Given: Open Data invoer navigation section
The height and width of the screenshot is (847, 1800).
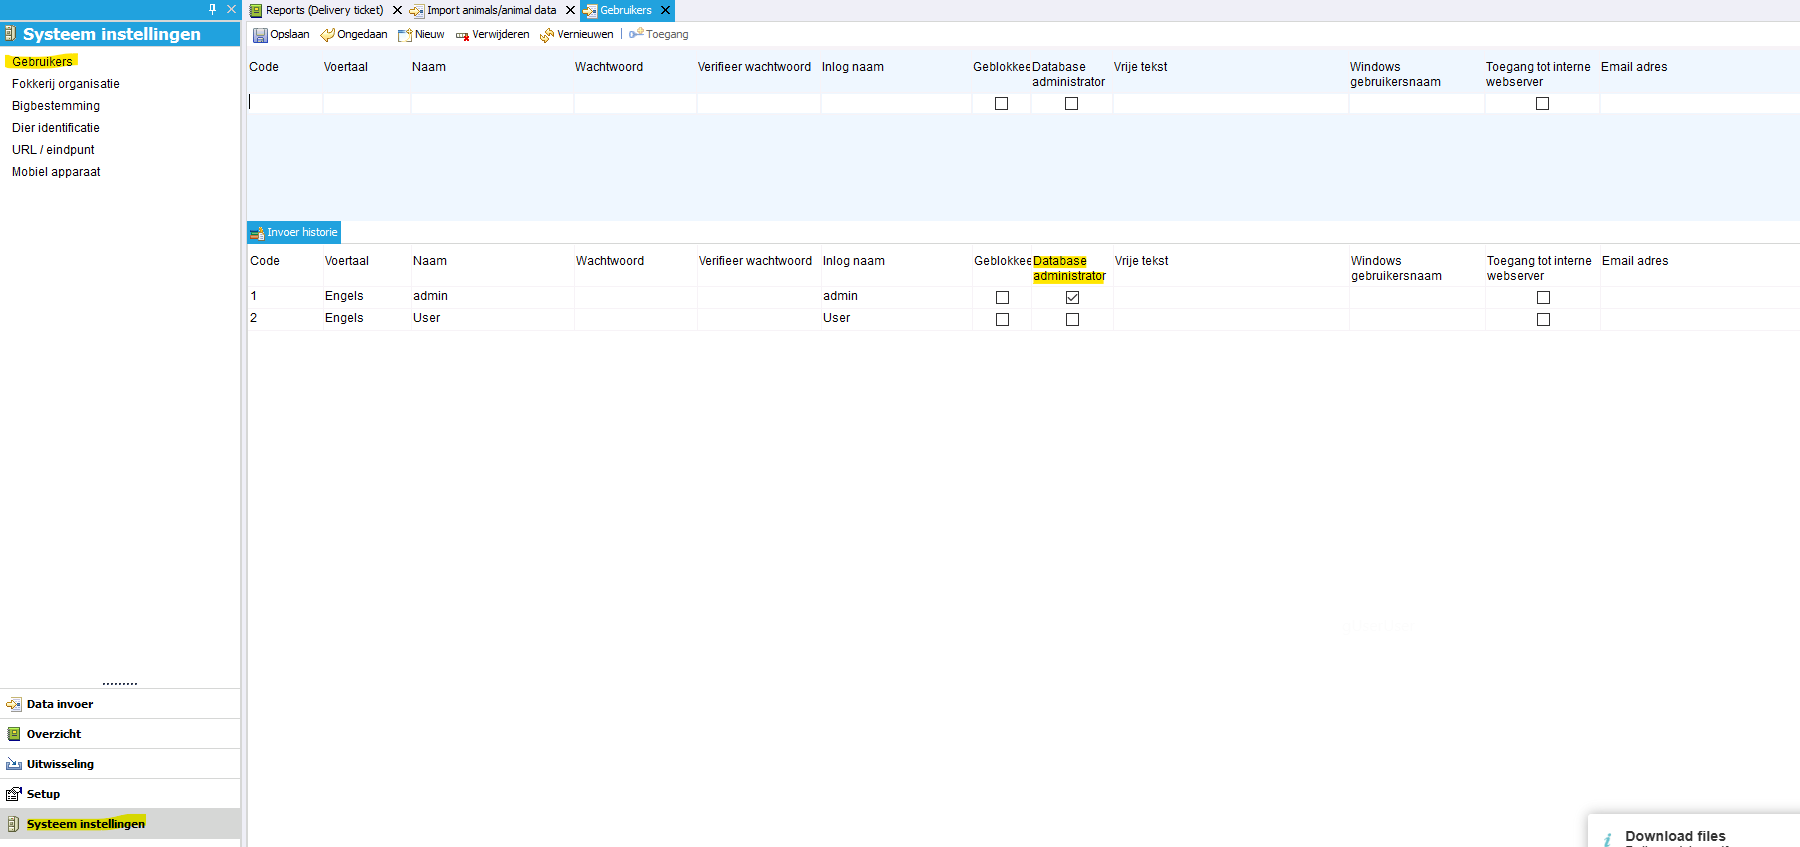Looking at the screenshot, I should click(120, 704).
